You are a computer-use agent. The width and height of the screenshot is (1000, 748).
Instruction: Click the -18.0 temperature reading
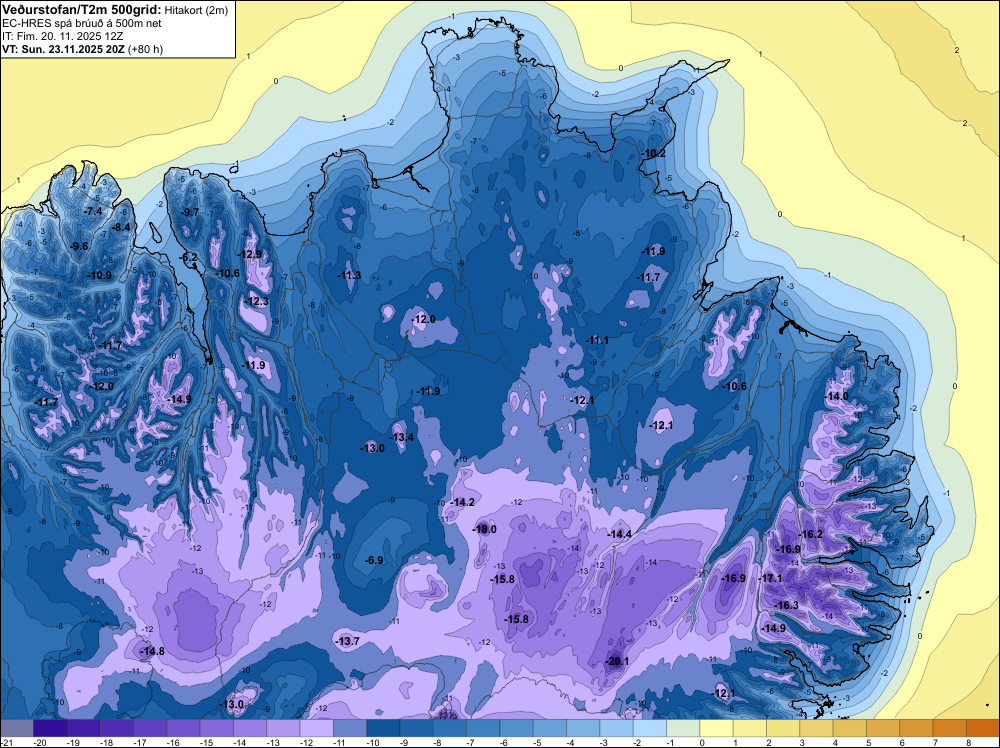(484, 529)
